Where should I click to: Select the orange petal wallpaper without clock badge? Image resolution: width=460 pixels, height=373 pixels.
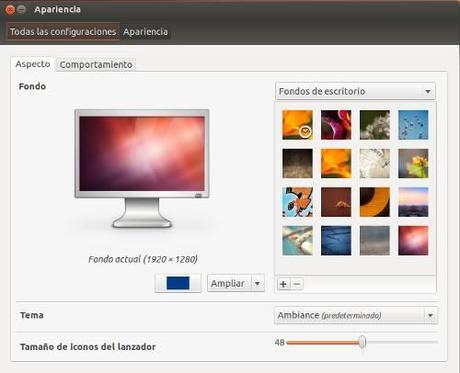coord(336,163)
